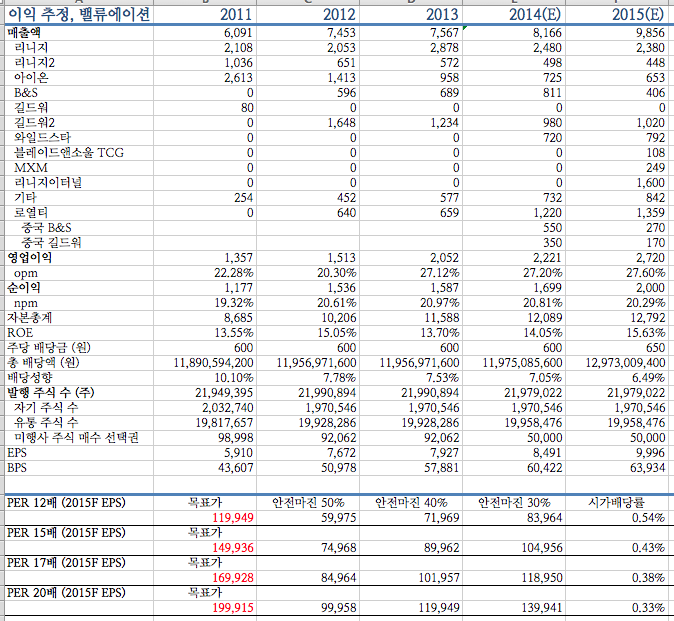Click the red target price 149,936
The width and height of the screenshot is (674, 621).
[x=233, y=548]
